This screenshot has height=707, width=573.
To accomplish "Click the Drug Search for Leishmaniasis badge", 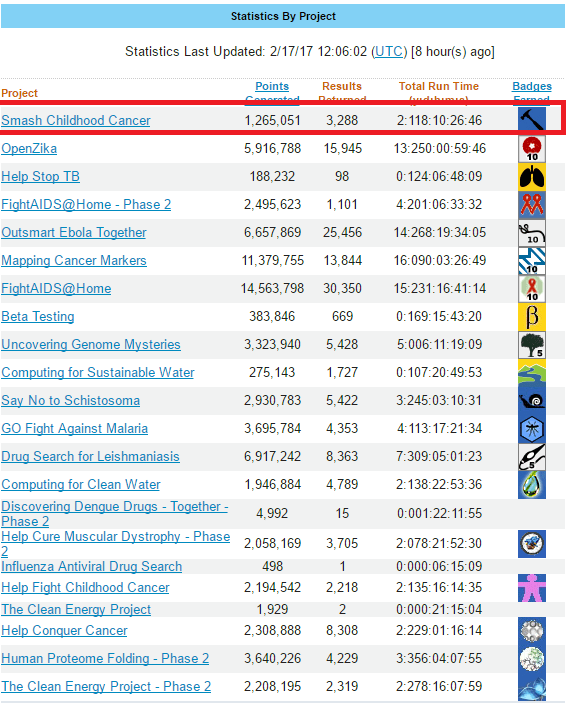I will 532,456.
